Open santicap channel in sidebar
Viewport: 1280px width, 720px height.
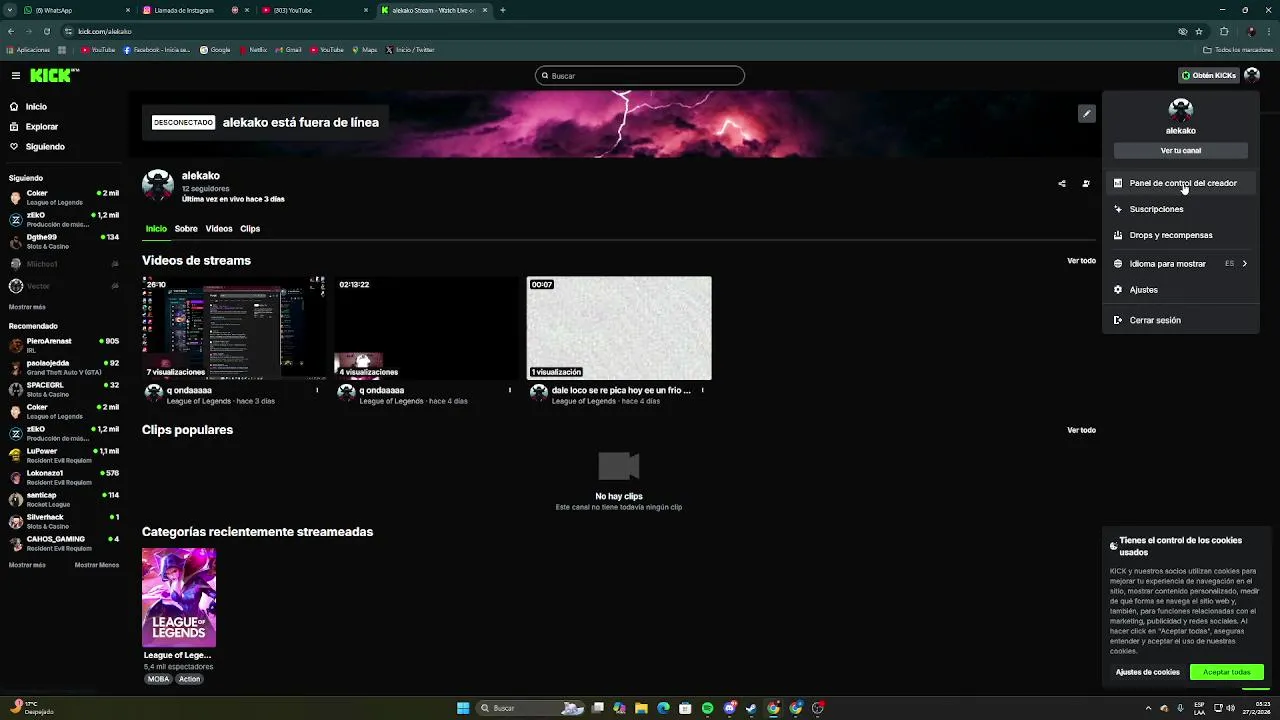pyautogui.click(x=64, y=499)
